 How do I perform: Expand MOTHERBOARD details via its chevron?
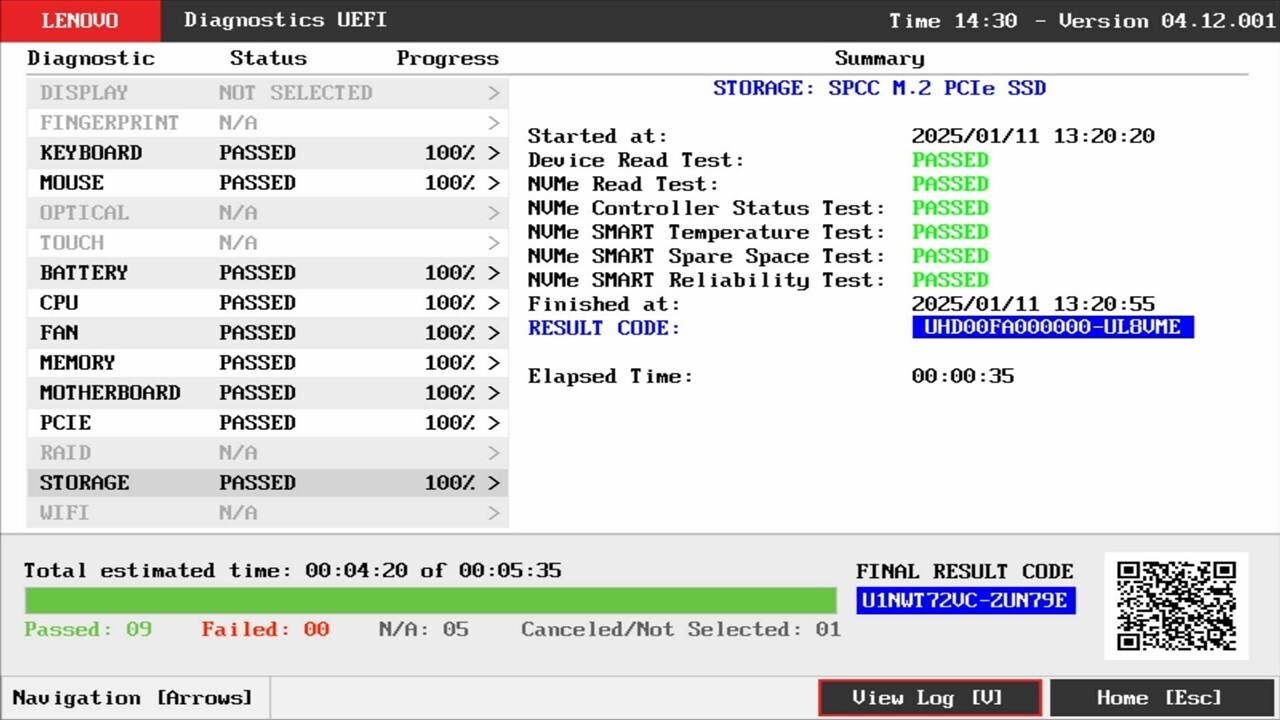(x=494, y=393)
